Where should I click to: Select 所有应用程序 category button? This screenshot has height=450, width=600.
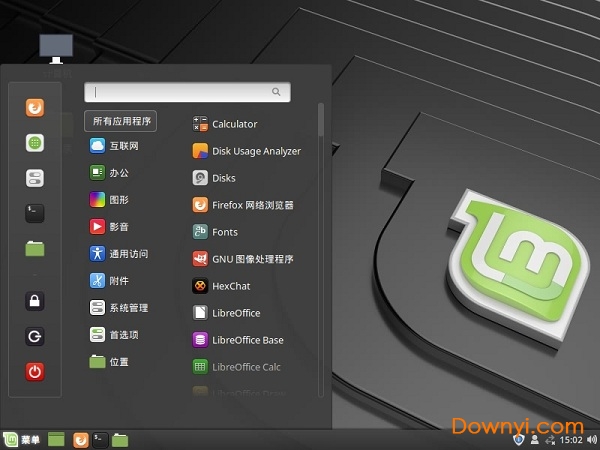[x=121, y=121]
